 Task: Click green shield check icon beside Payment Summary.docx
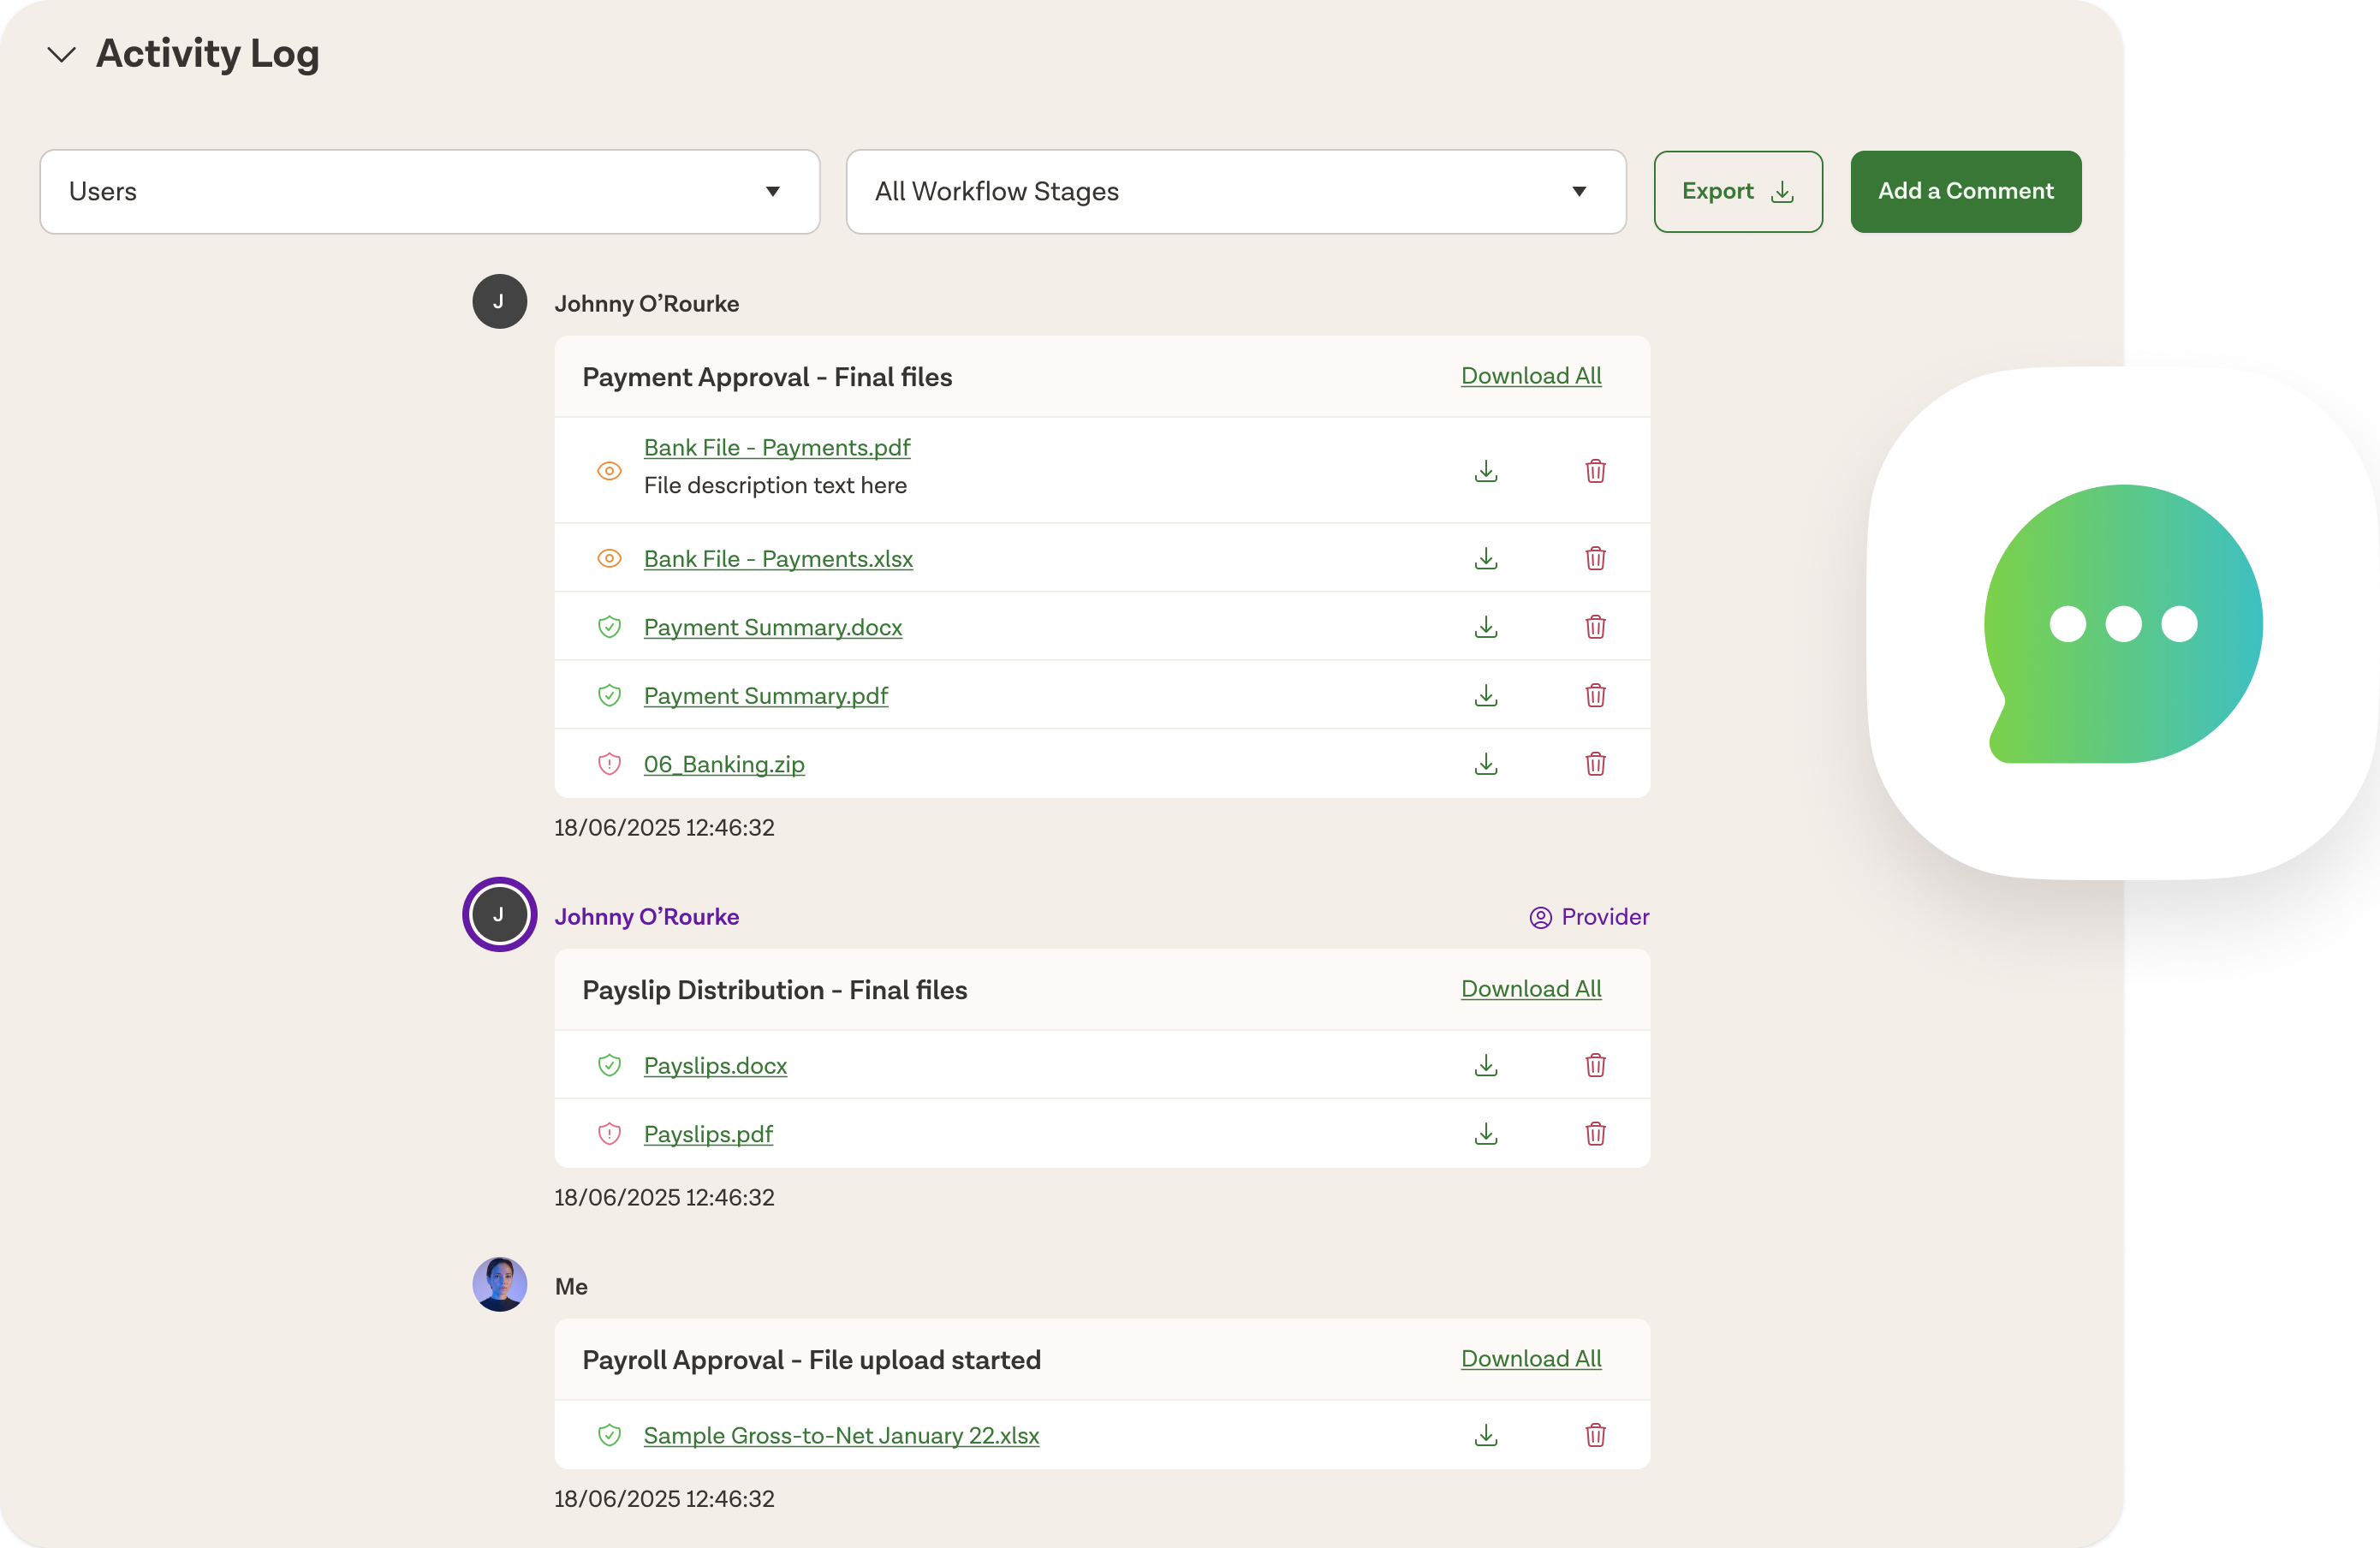pyautogui.click(x=609, y=627)
